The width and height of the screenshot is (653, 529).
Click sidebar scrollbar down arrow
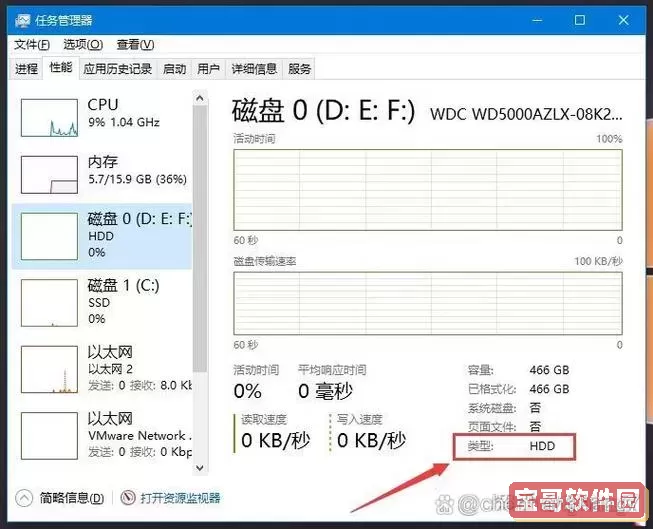tap(199, 468)
